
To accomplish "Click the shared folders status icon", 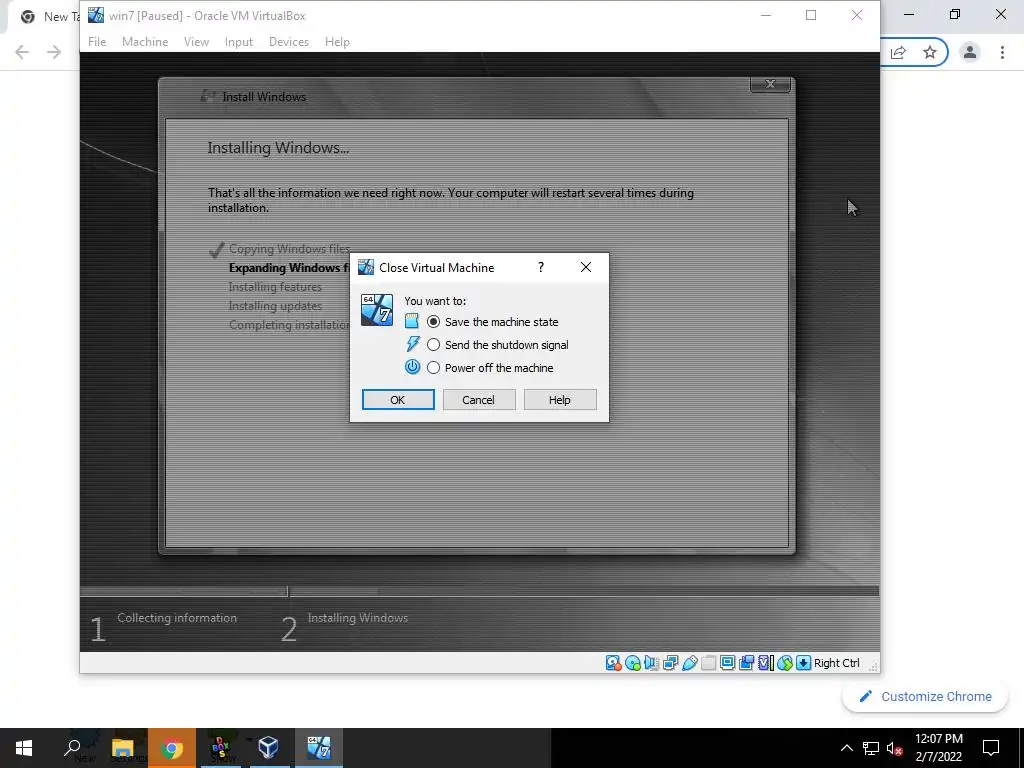I will tap(708, 663).
